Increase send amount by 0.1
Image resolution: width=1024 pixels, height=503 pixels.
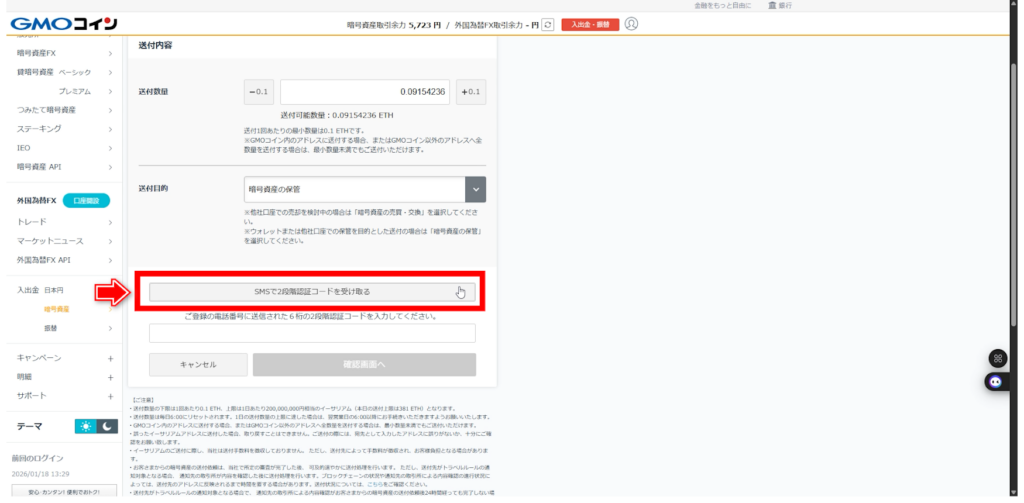[x=470, y=92]
